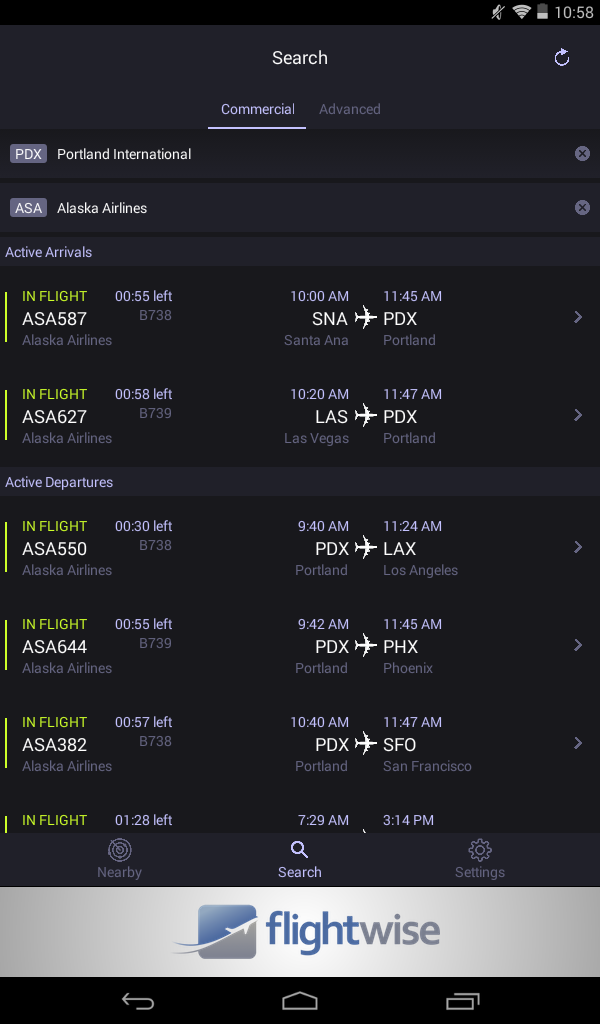Open ASA627 Las Vegas flight chevron
Image resolution: width=600 pixels, height=1024 pixels.
(x=578, y=415)
